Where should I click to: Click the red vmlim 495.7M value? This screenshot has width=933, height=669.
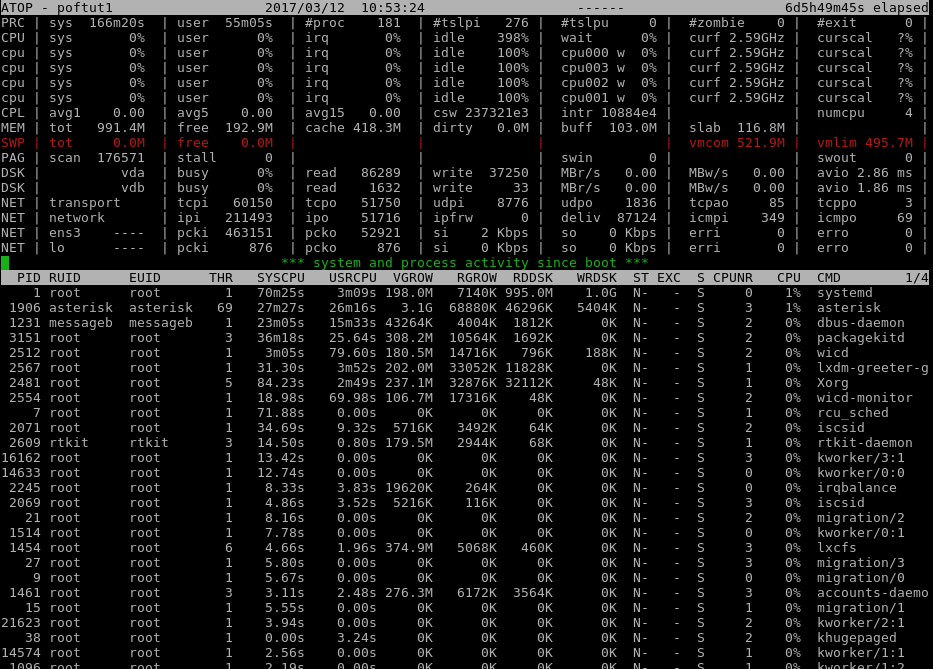tap(865, 143)
